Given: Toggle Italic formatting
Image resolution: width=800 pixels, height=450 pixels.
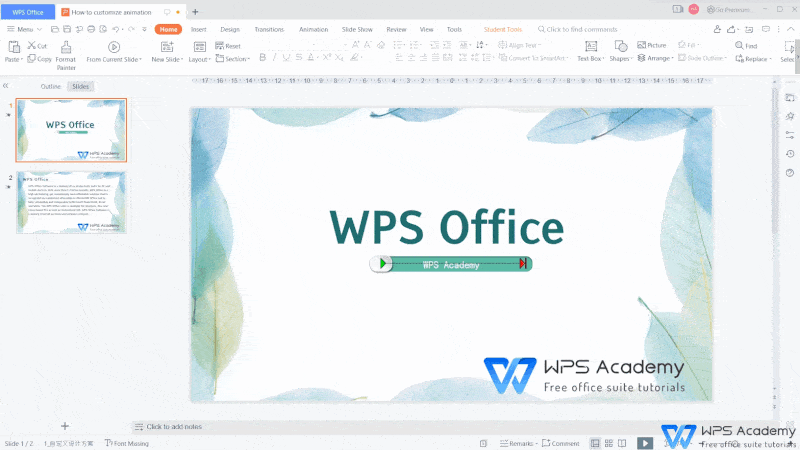Looking at the screenshot, I should (274, 58).
